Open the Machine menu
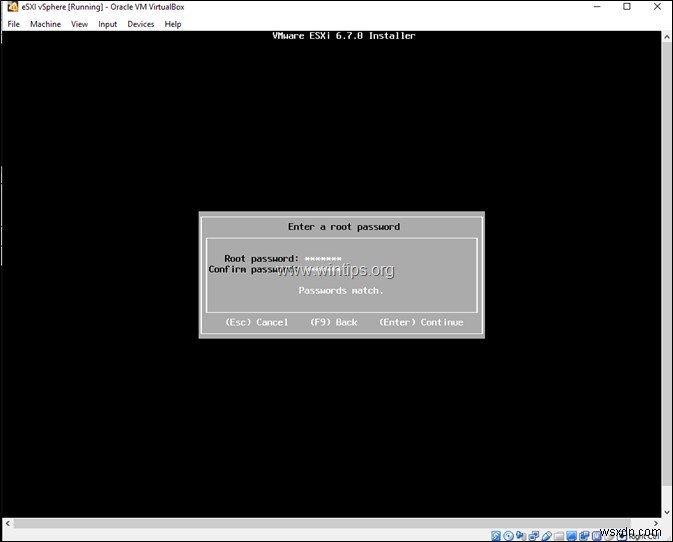The width and height of the screenshot is (673, 542). coord(45,24)
